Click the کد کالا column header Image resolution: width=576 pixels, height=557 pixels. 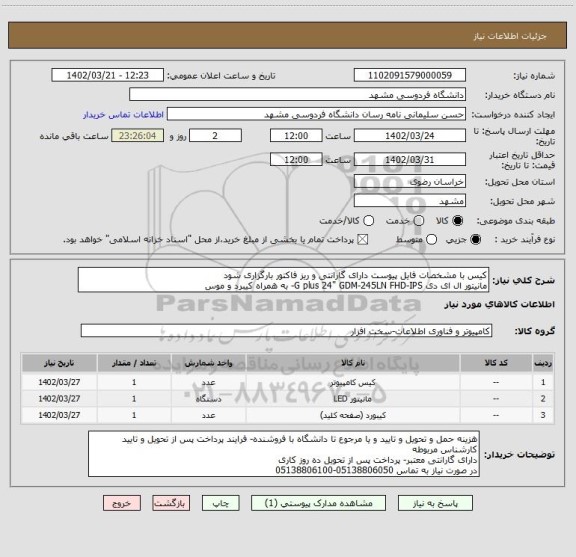click(496, 363)
